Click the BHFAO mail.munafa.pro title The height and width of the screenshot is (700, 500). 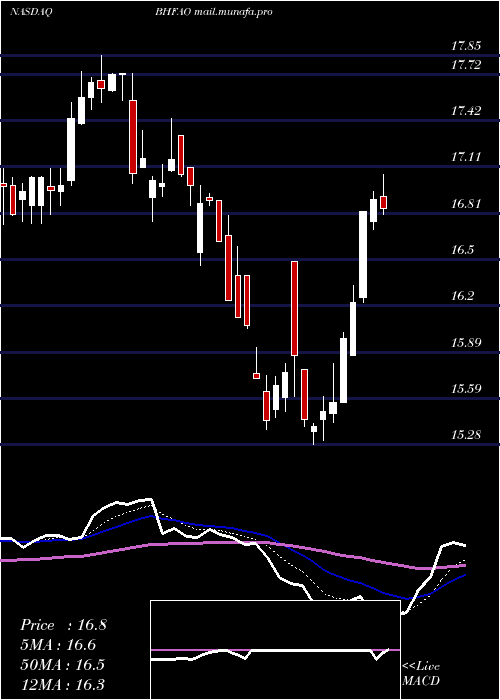click(214, 12)
